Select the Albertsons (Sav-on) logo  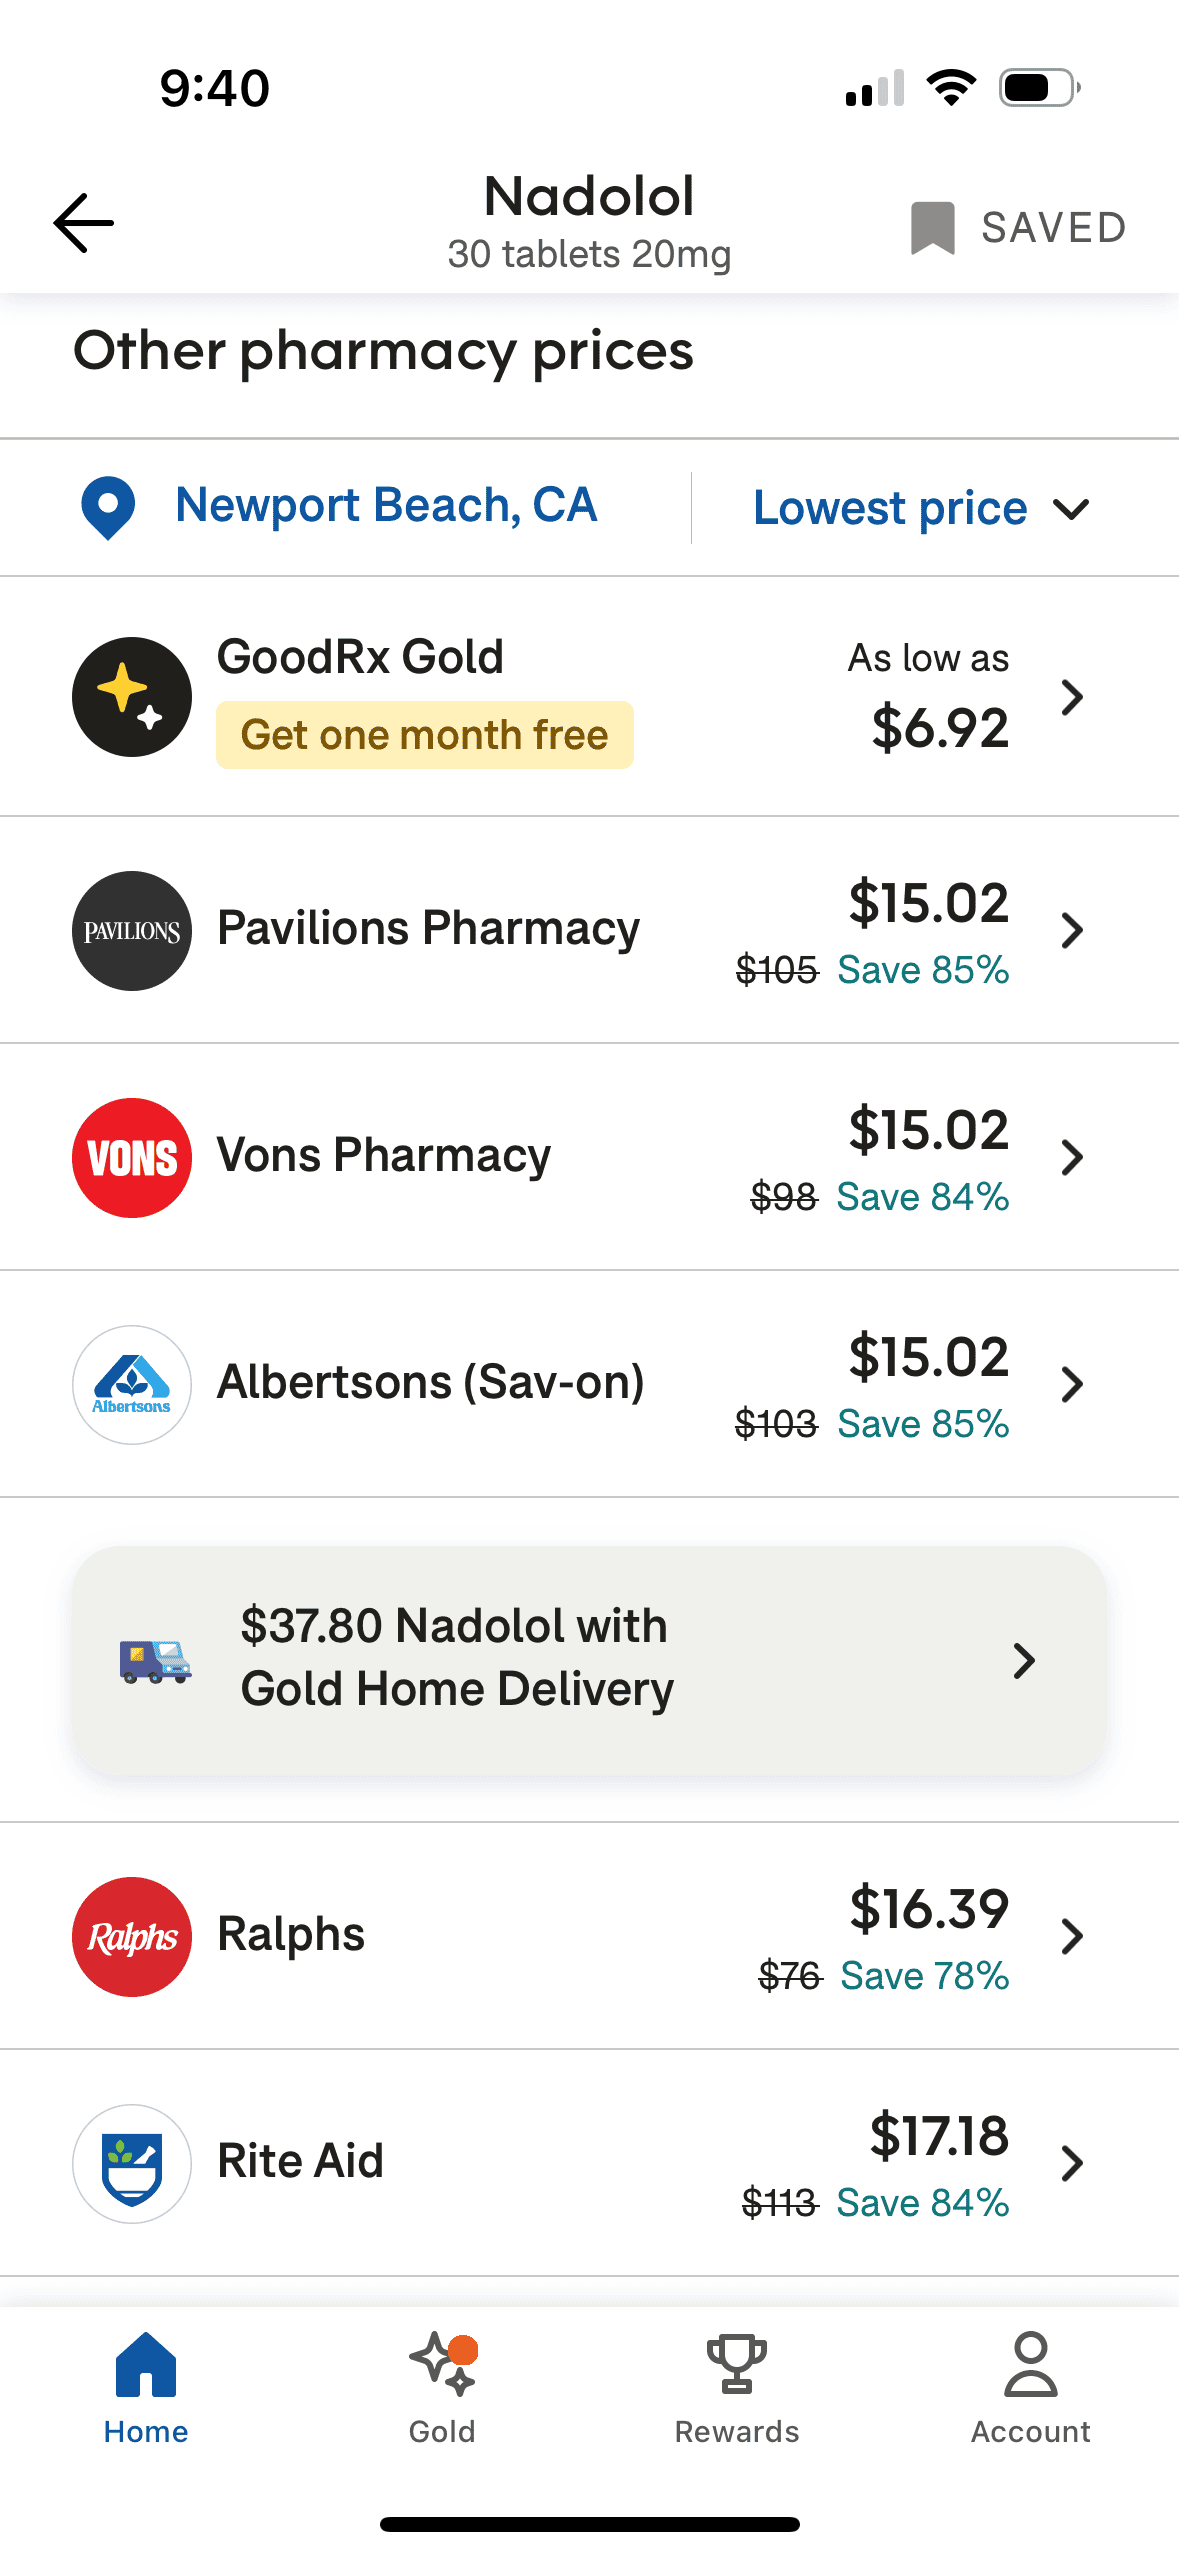click(132, 1385)
